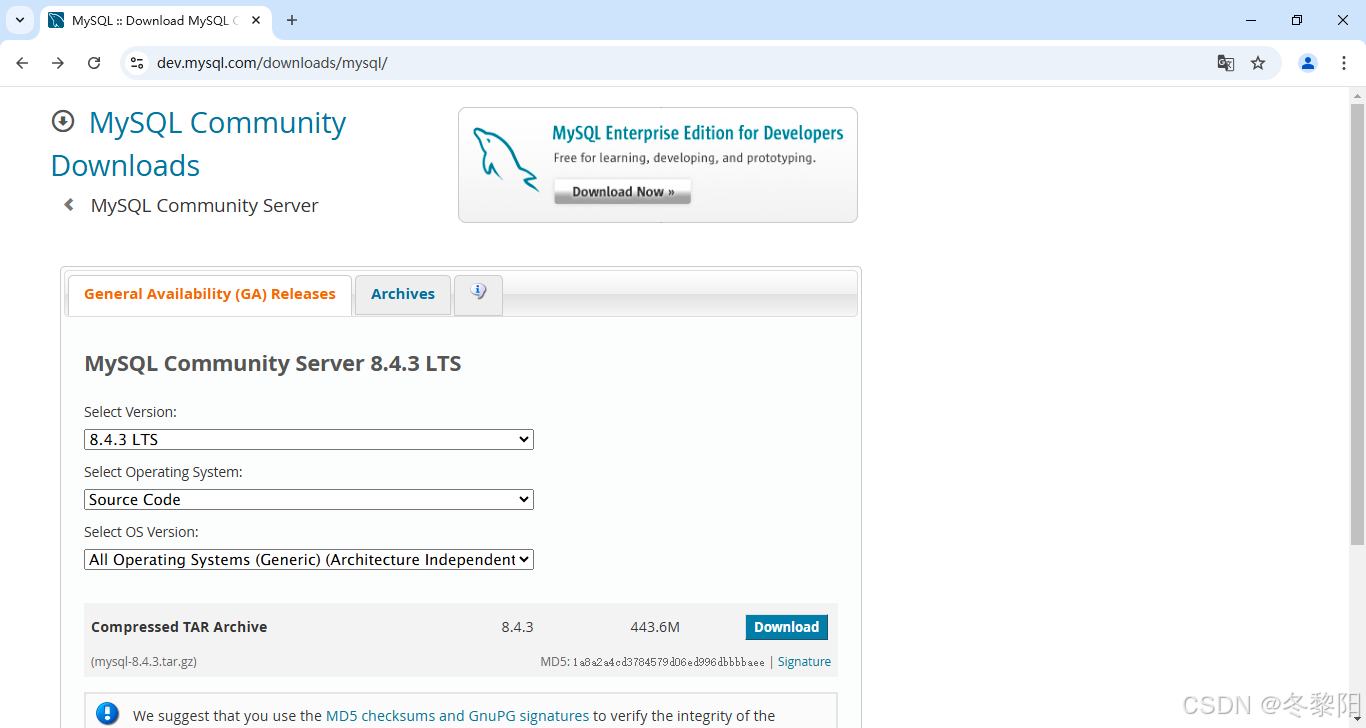The image size is (1366, 728).
Task: Click the 443.6M file size text
Action: [x=655, y=627]
